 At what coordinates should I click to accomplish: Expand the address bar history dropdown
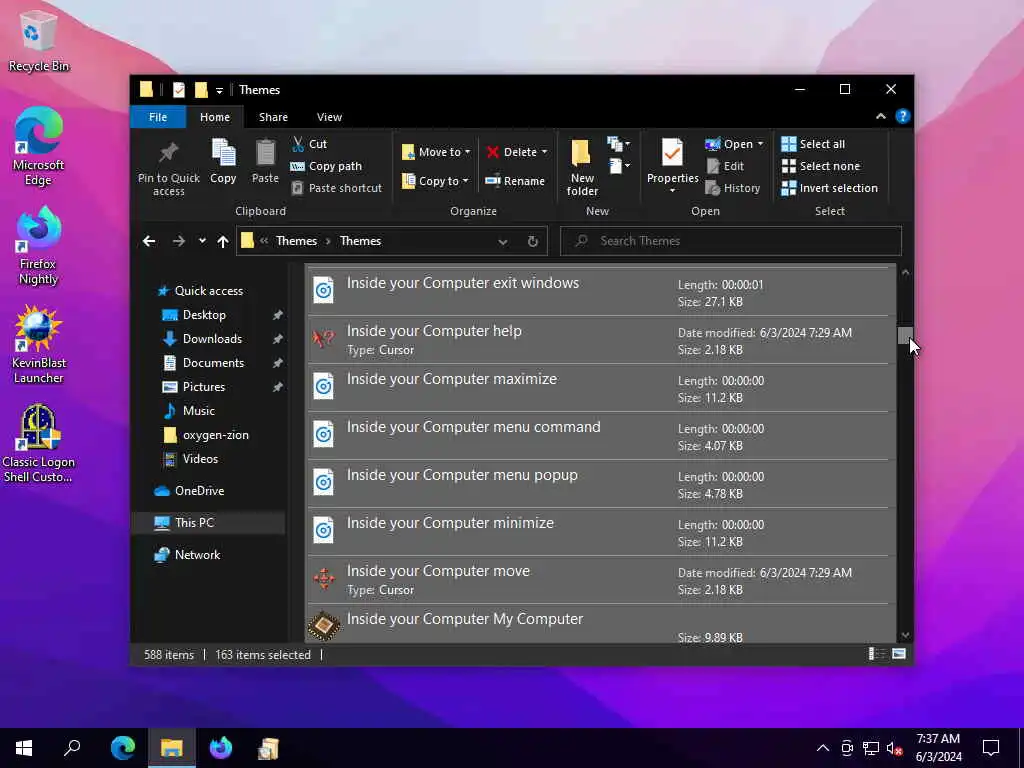click(x=503, y=242)
